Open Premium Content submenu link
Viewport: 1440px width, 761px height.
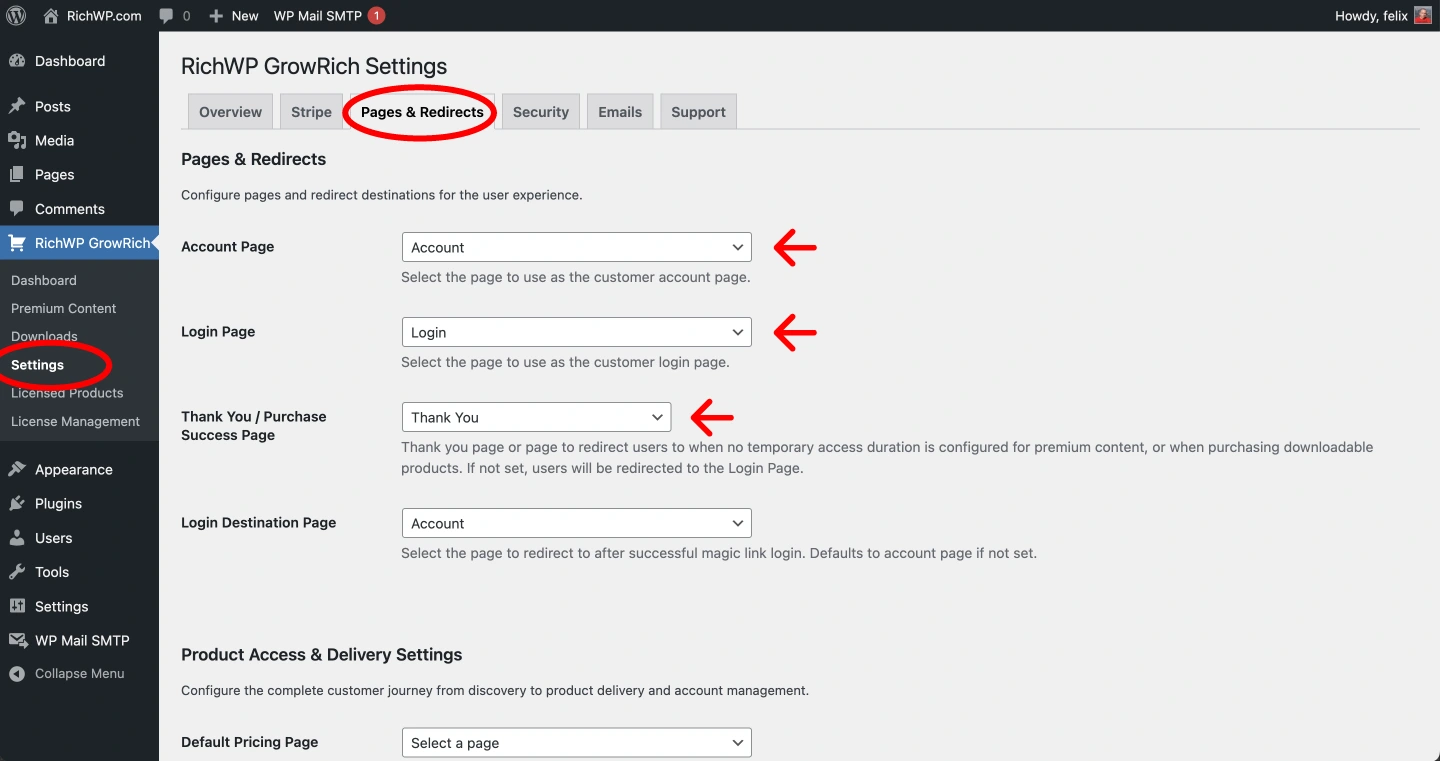tap(63, 309)
